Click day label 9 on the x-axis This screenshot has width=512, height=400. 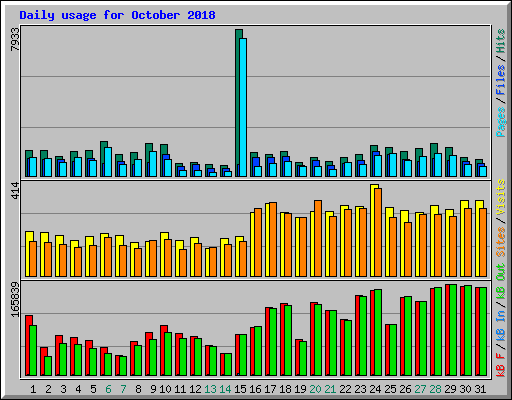153,389
